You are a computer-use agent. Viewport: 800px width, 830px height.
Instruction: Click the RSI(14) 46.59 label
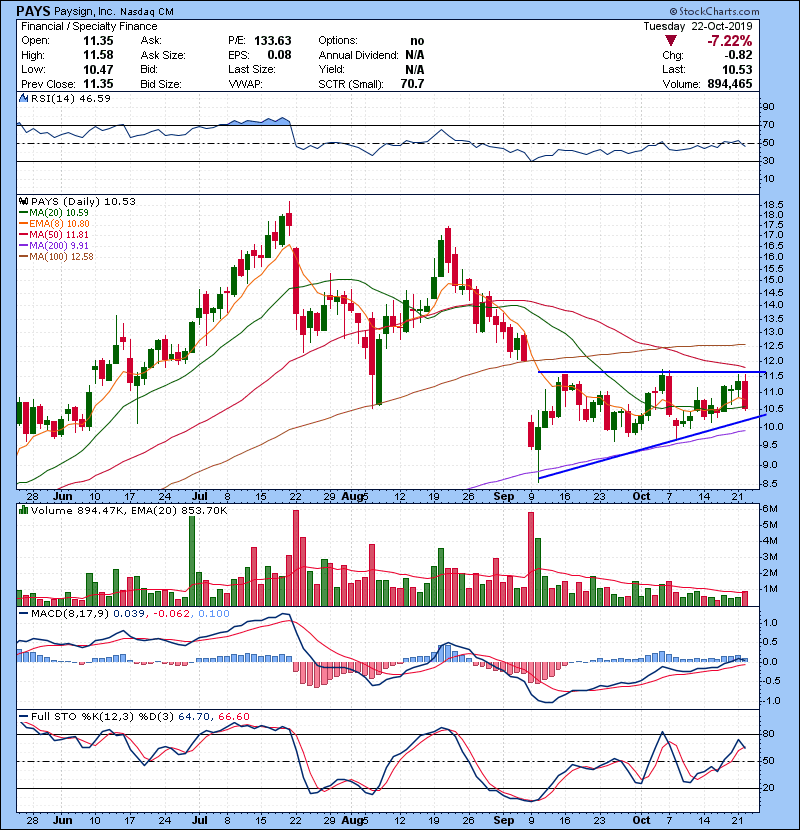(x=71, y=98)
